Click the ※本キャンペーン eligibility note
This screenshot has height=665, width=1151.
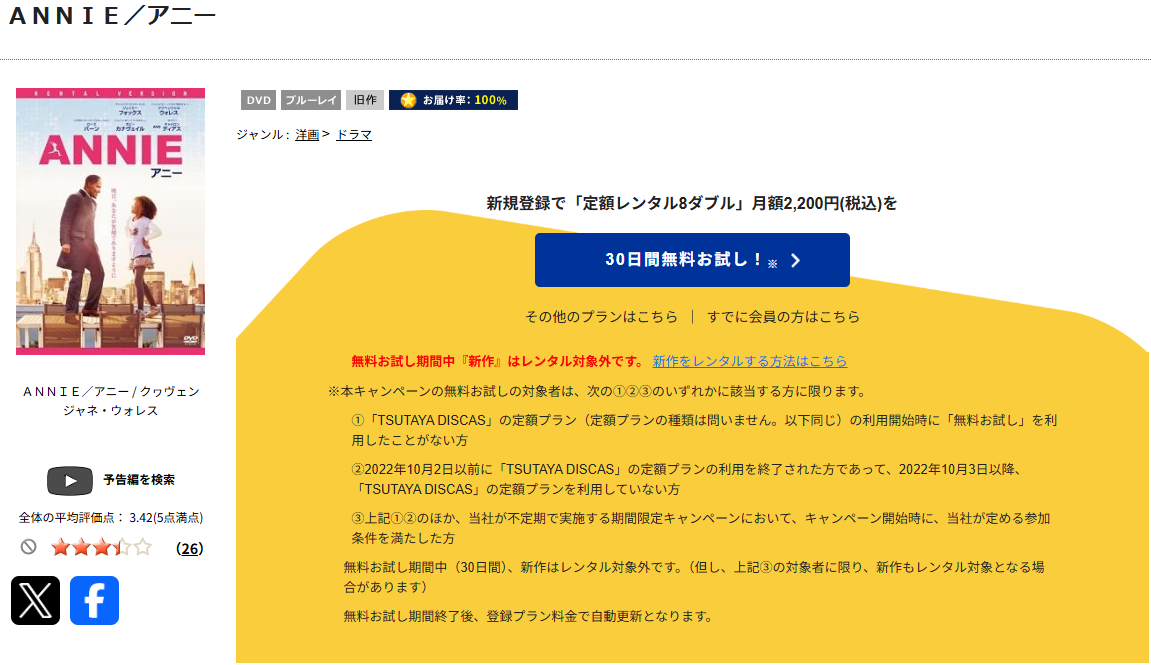click(x=598, y=391)
